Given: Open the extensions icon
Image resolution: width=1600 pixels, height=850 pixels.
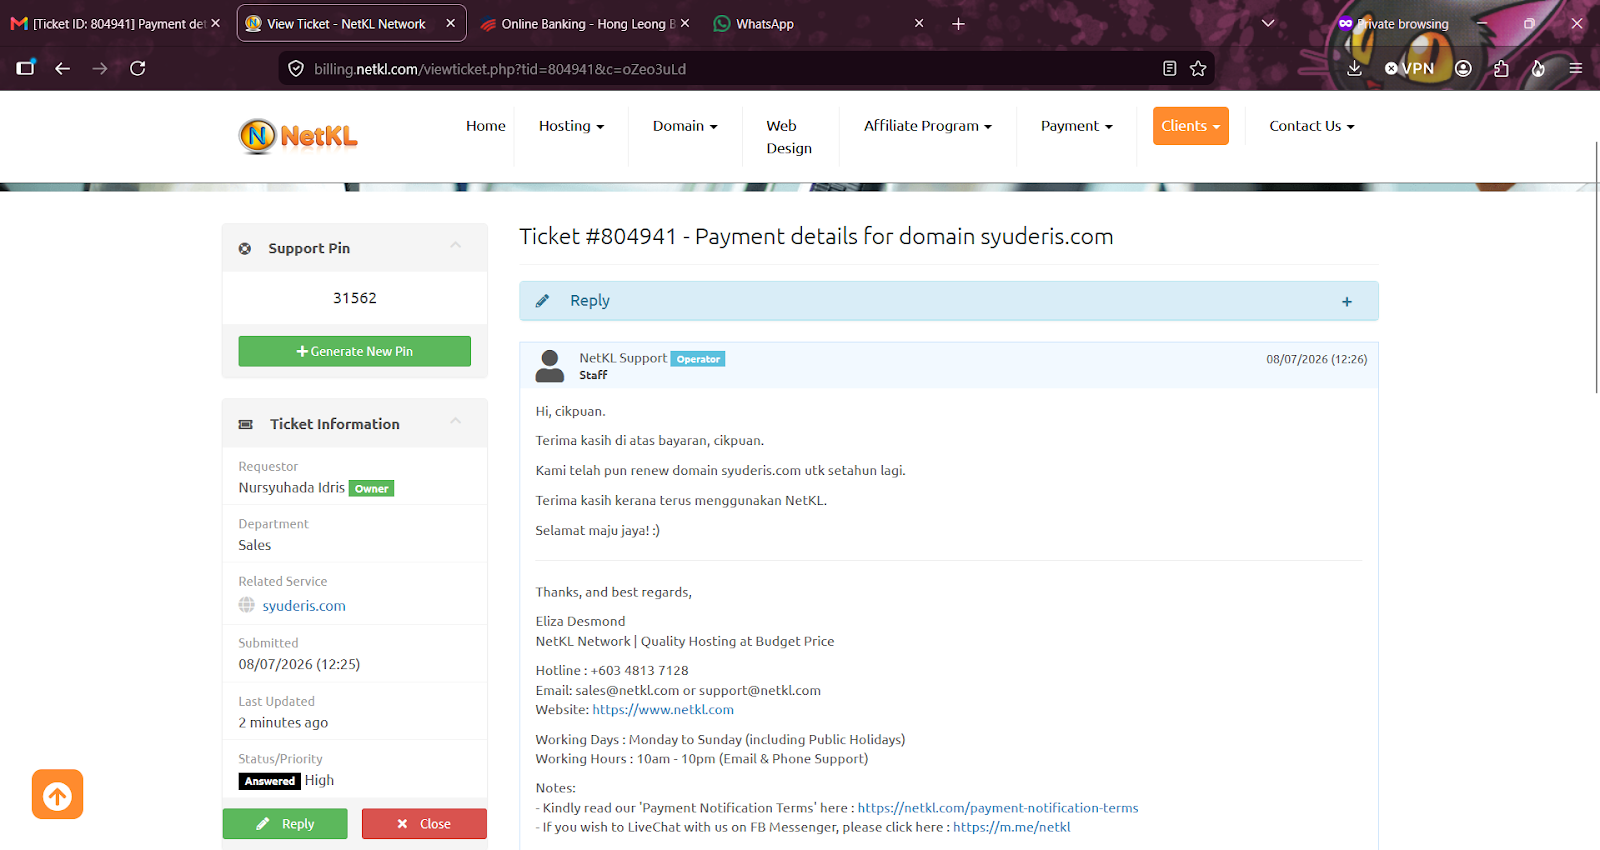Looking at the screenshot, I should [1501, 68].
